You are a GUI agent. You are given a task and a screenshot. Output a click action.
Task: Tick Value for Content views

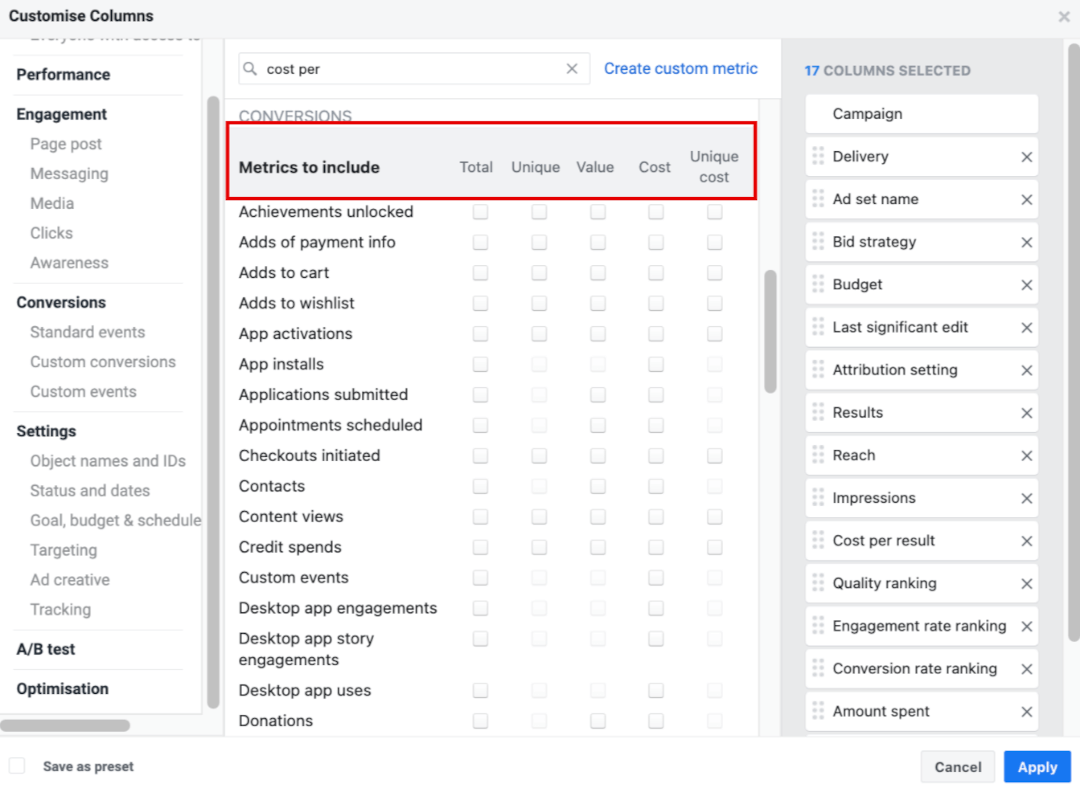click(597, 517)
